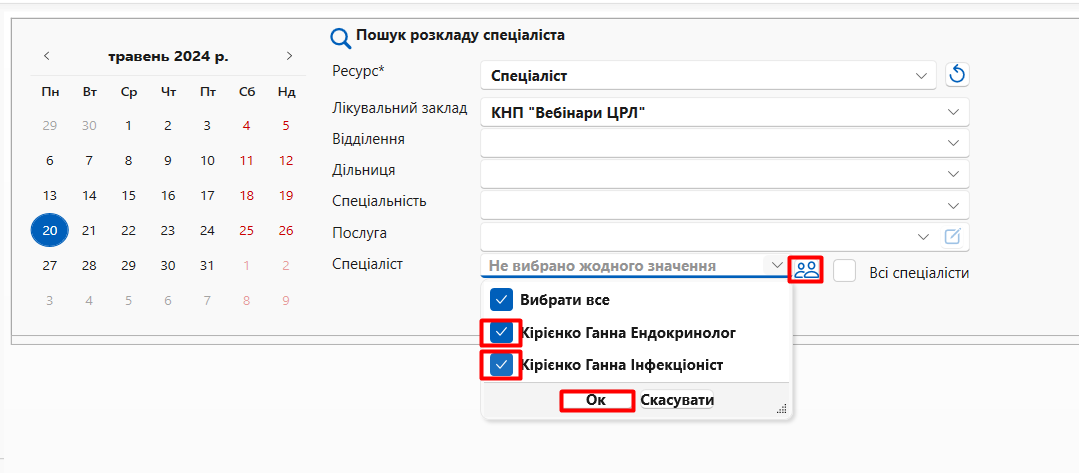Click the search magnifier icon beside title

(341, 38)
